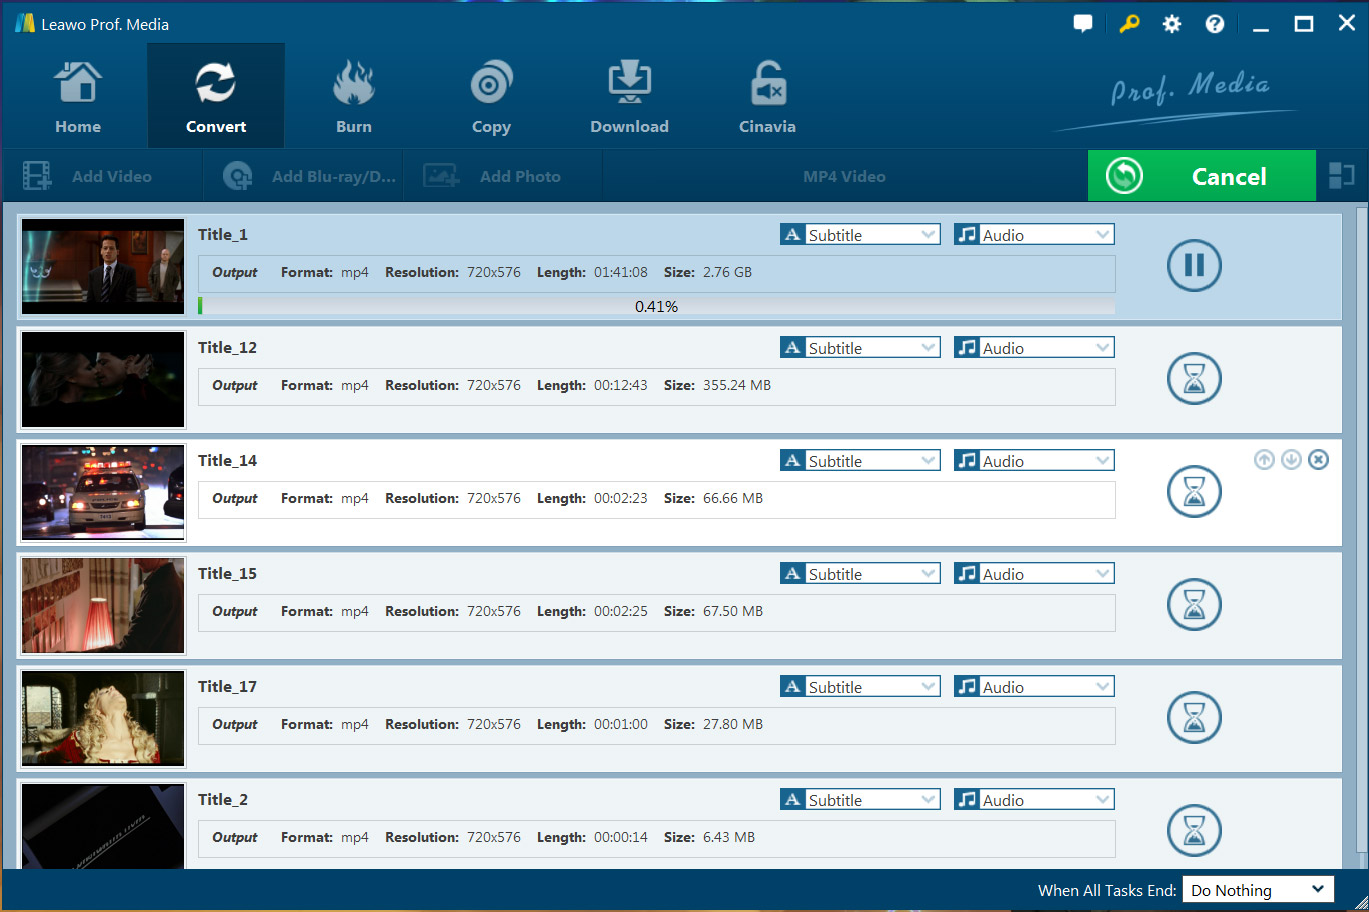This screenshot has height=912, width=1369.
Task: Open Subtitle dropdown for Title_17
Action: point(860,687)
